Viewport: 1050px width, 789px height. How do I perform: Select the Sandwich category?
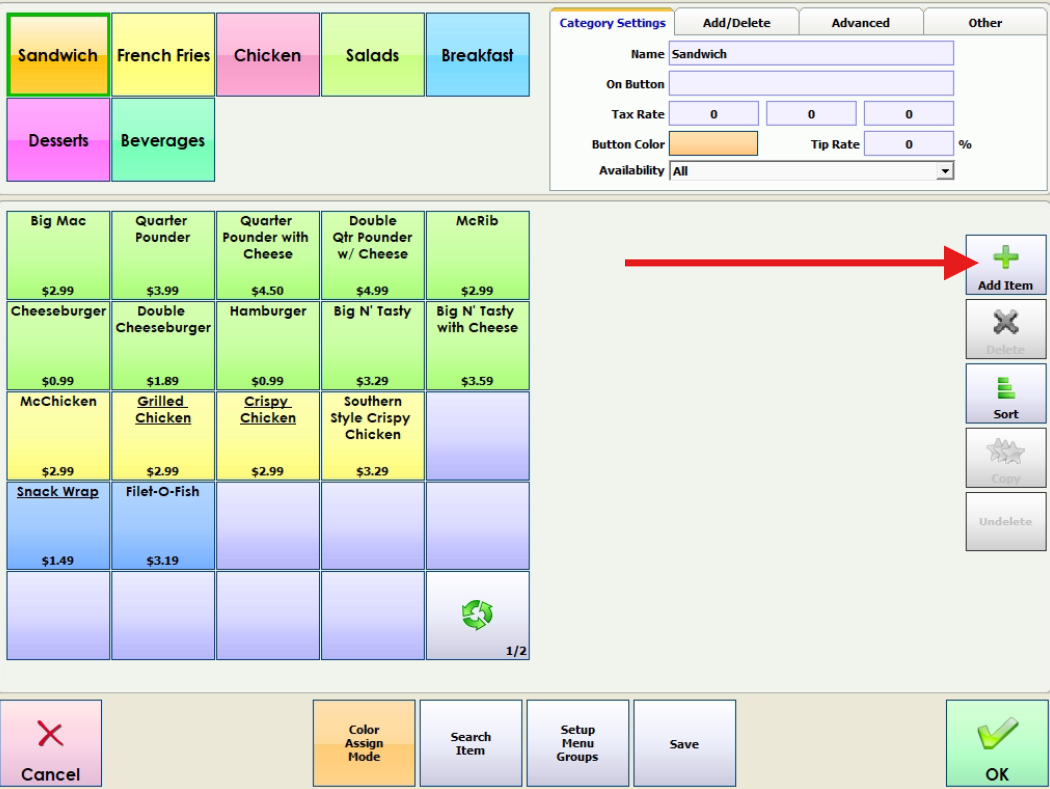point(58,55)
